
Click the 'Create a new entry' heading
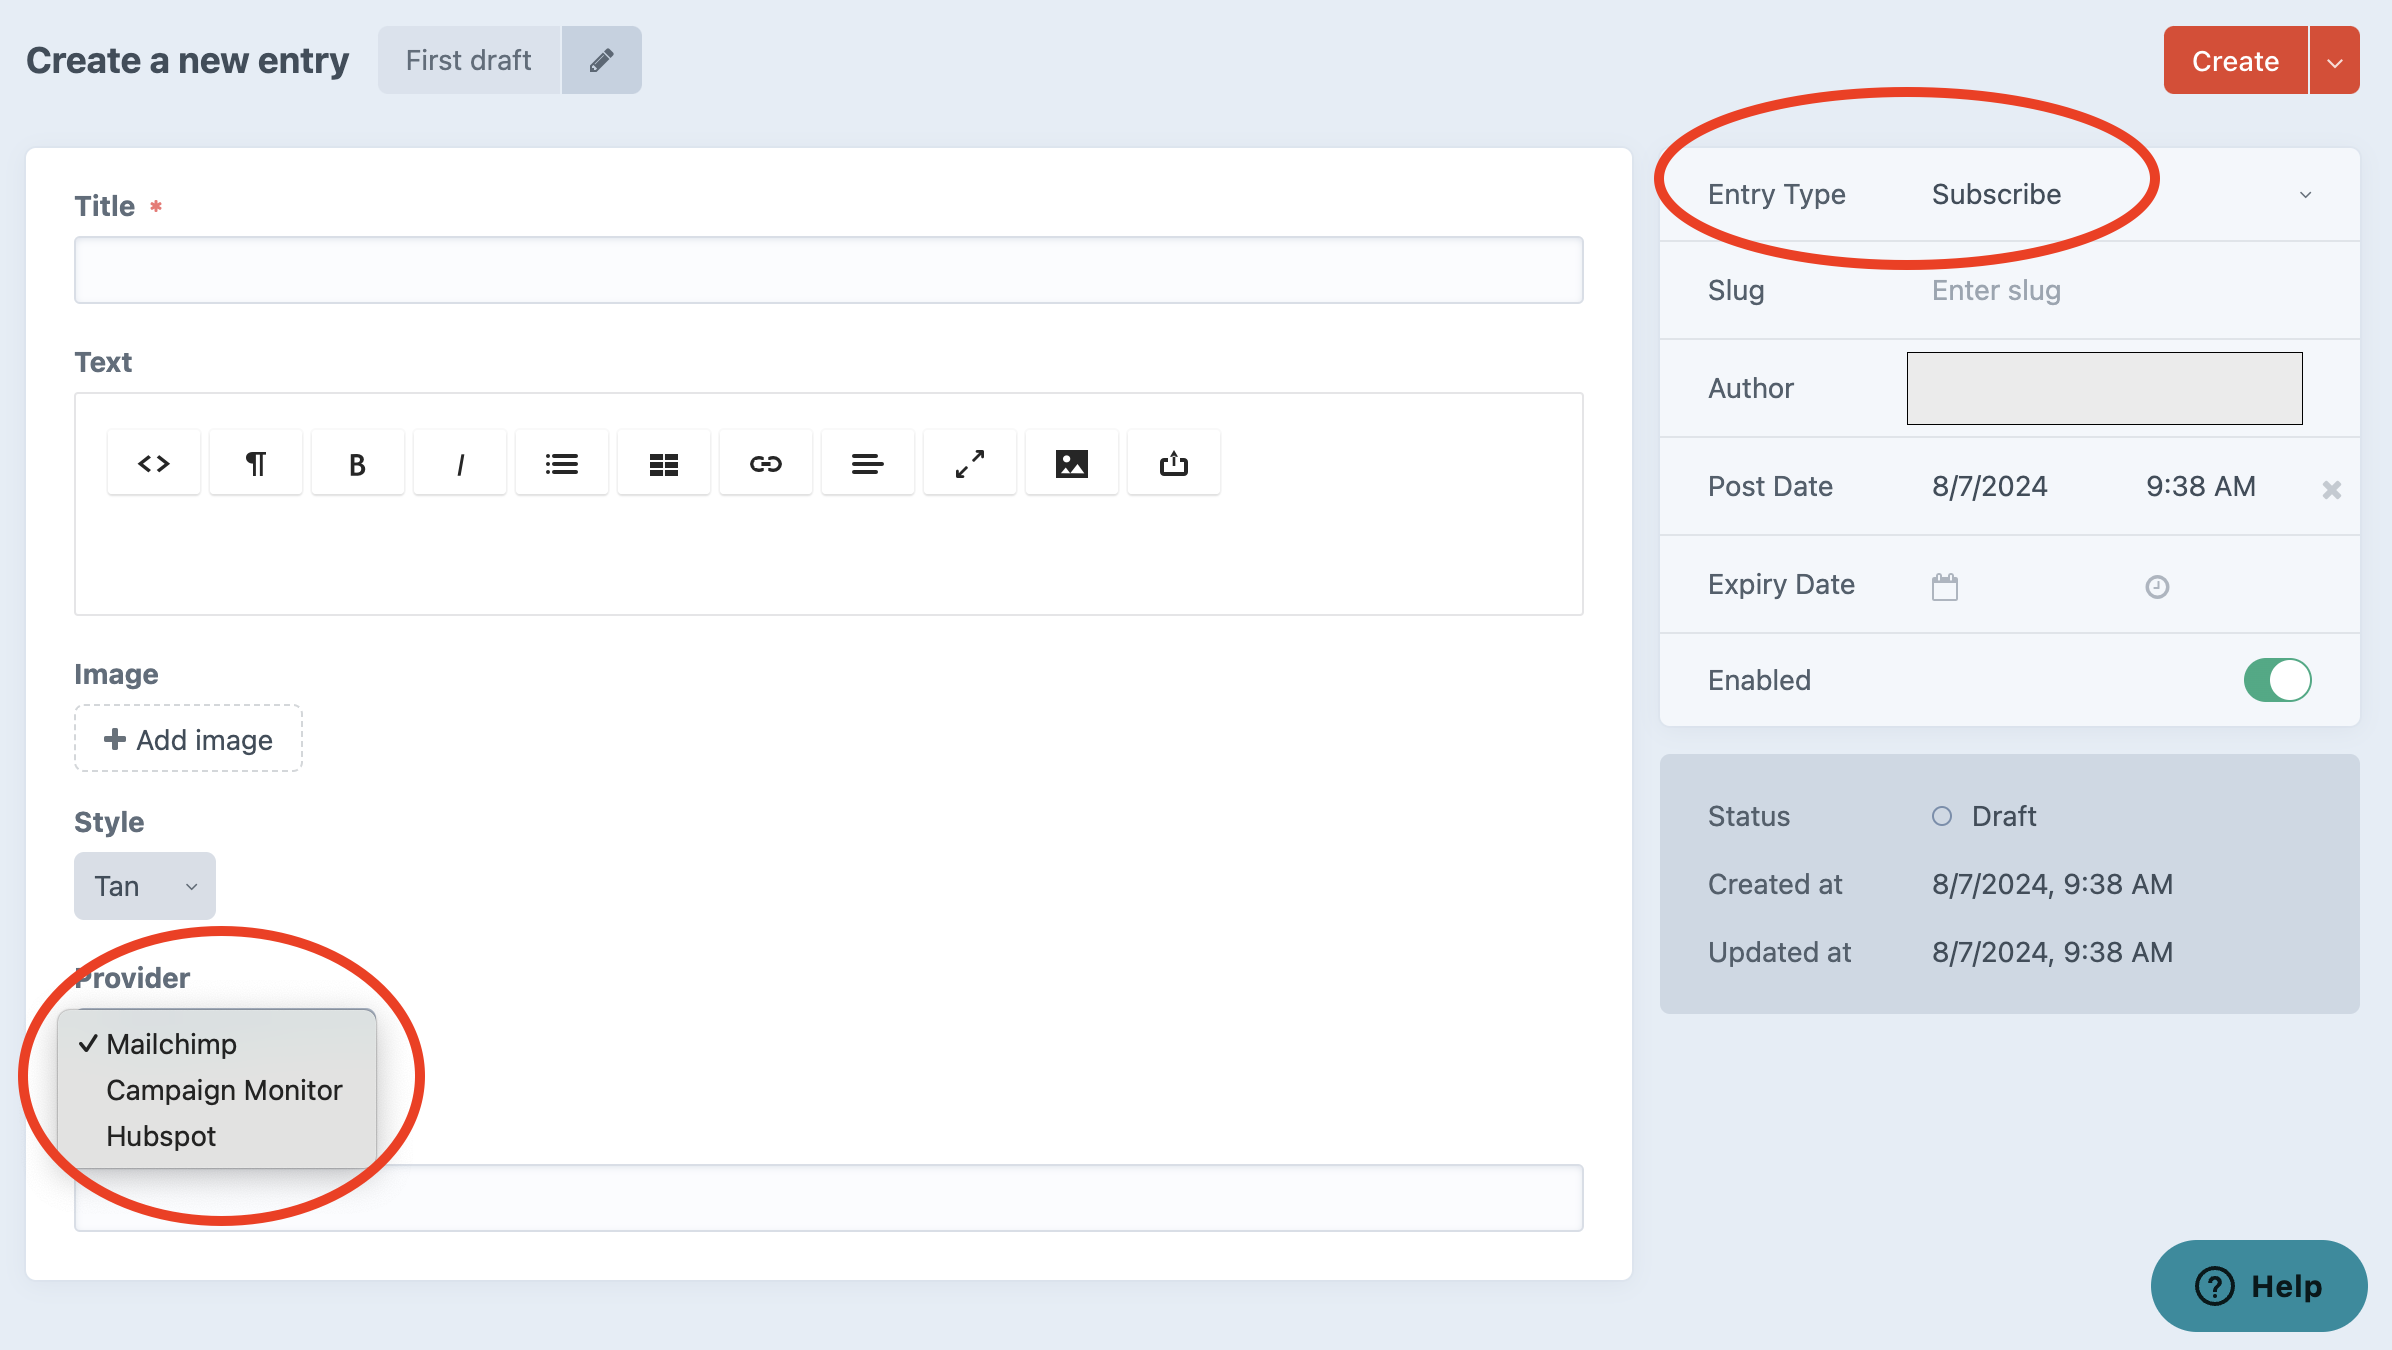point(187,60)
